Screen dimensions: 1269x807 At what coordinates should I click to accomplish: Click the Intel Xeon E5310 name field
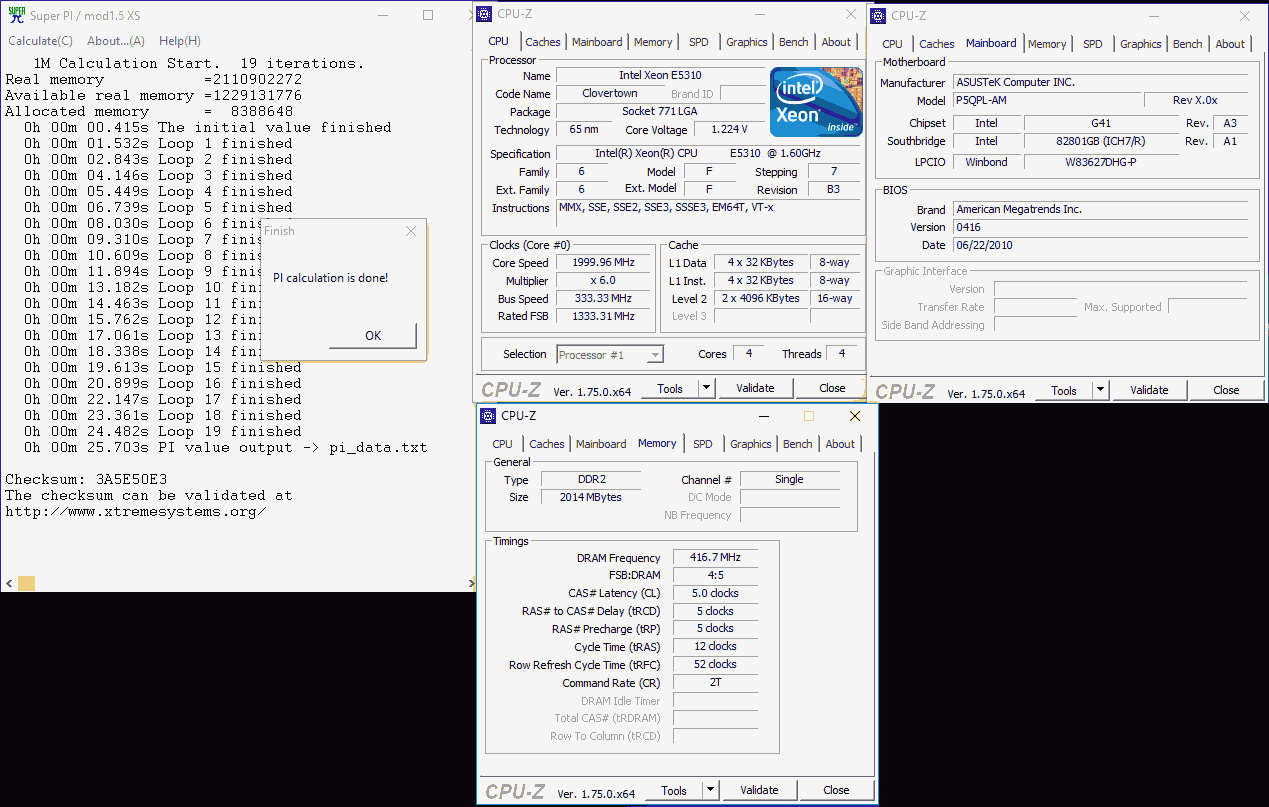[658, 76]
